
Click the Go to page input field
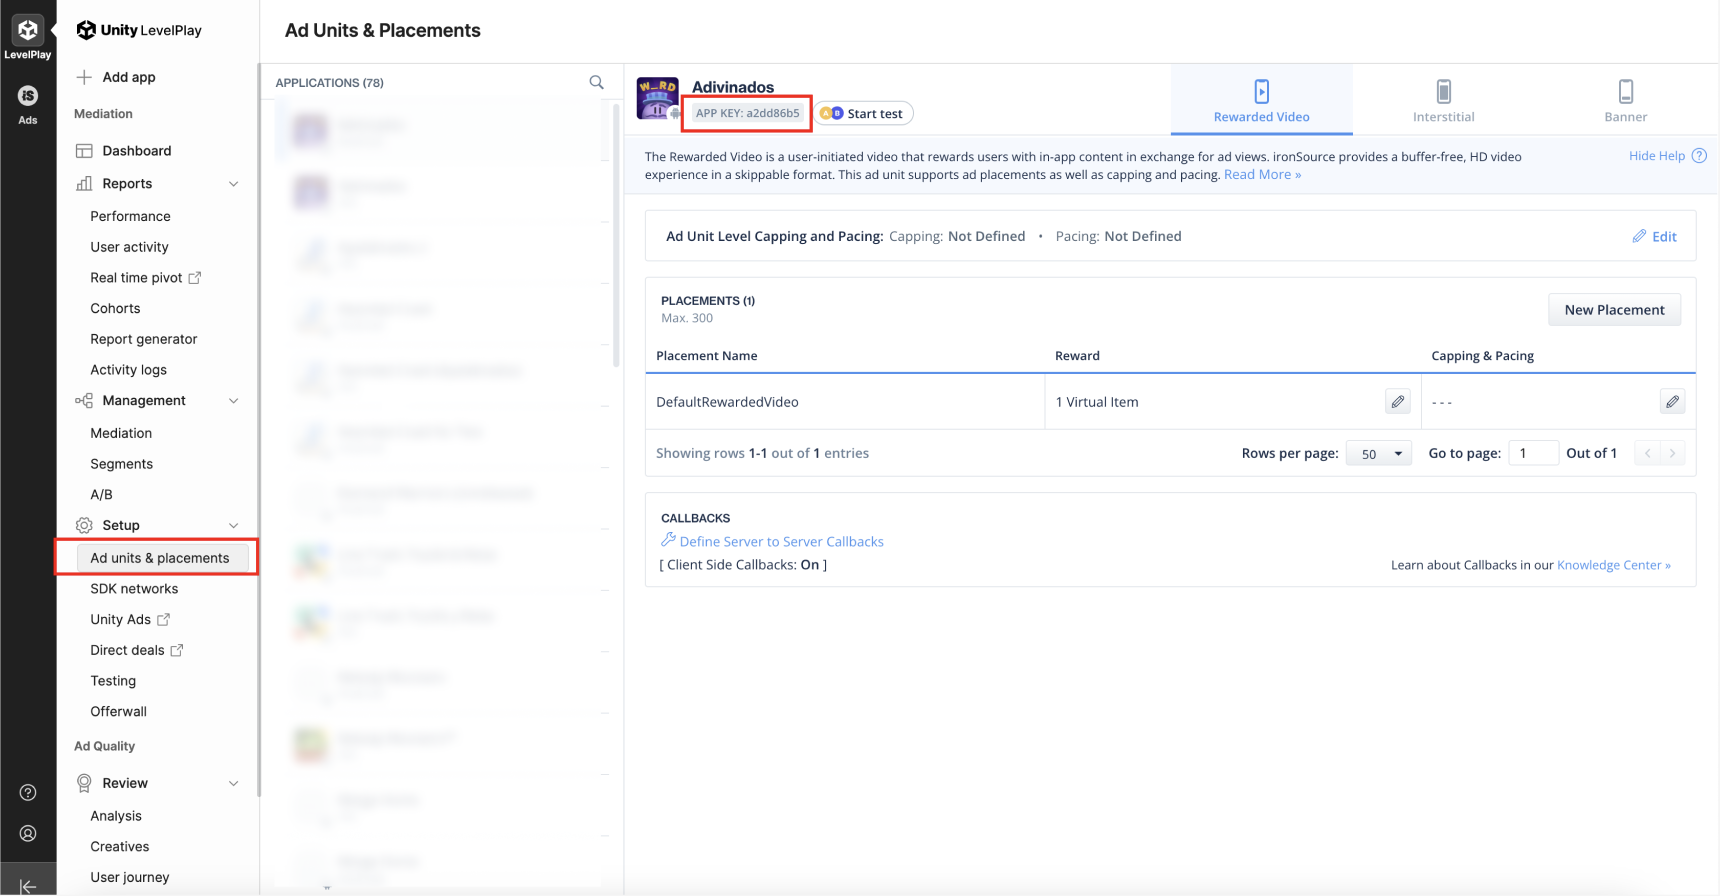point(1533,453)
